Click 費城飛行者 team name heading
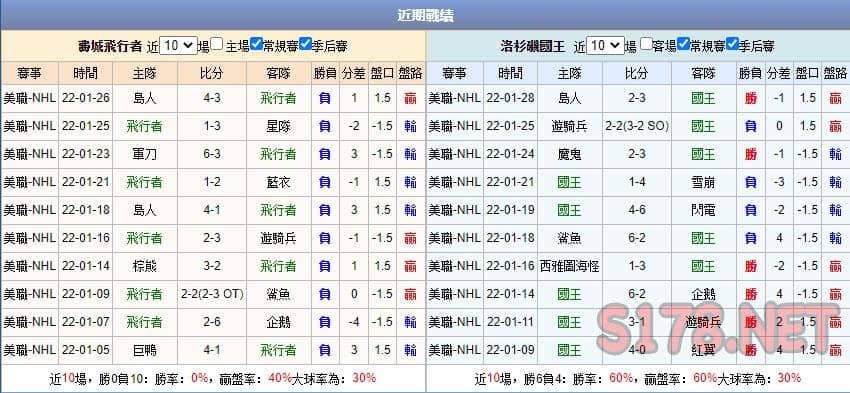This screenshot has width=850, height=393. coord(110,46)
